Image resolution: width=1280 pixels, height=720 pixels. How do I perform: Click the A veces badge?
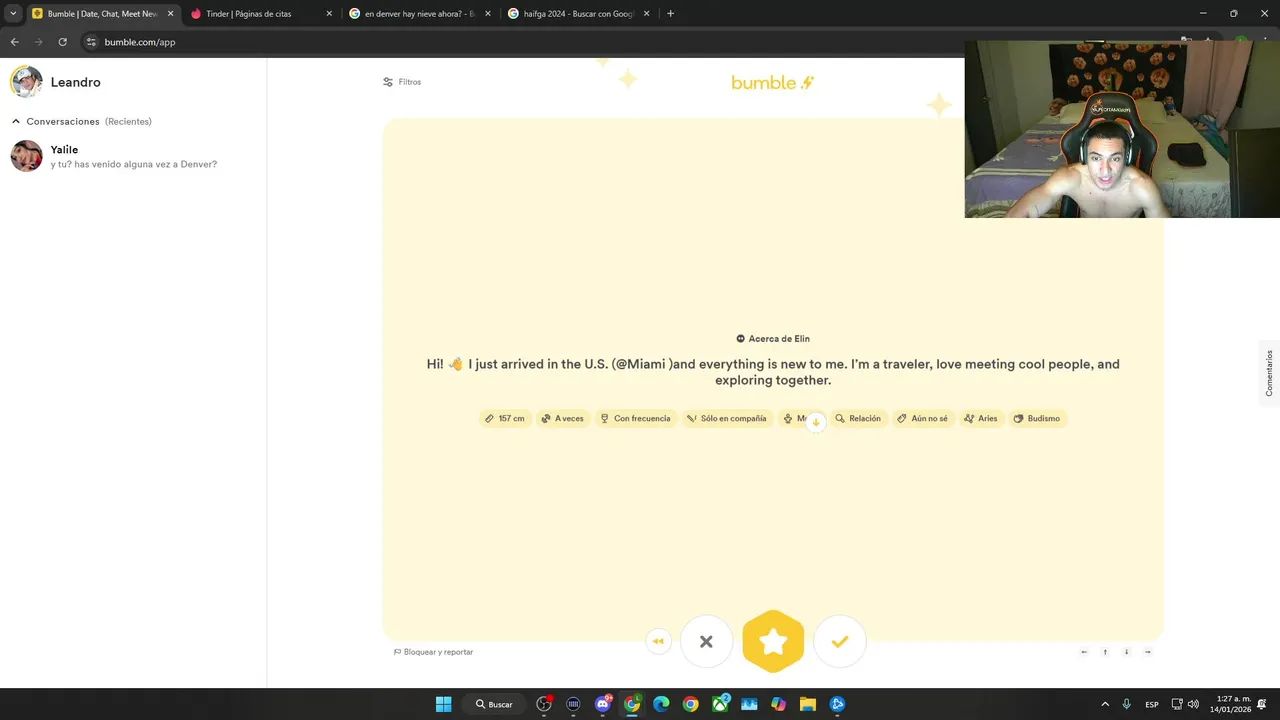(x=562, y=418)
